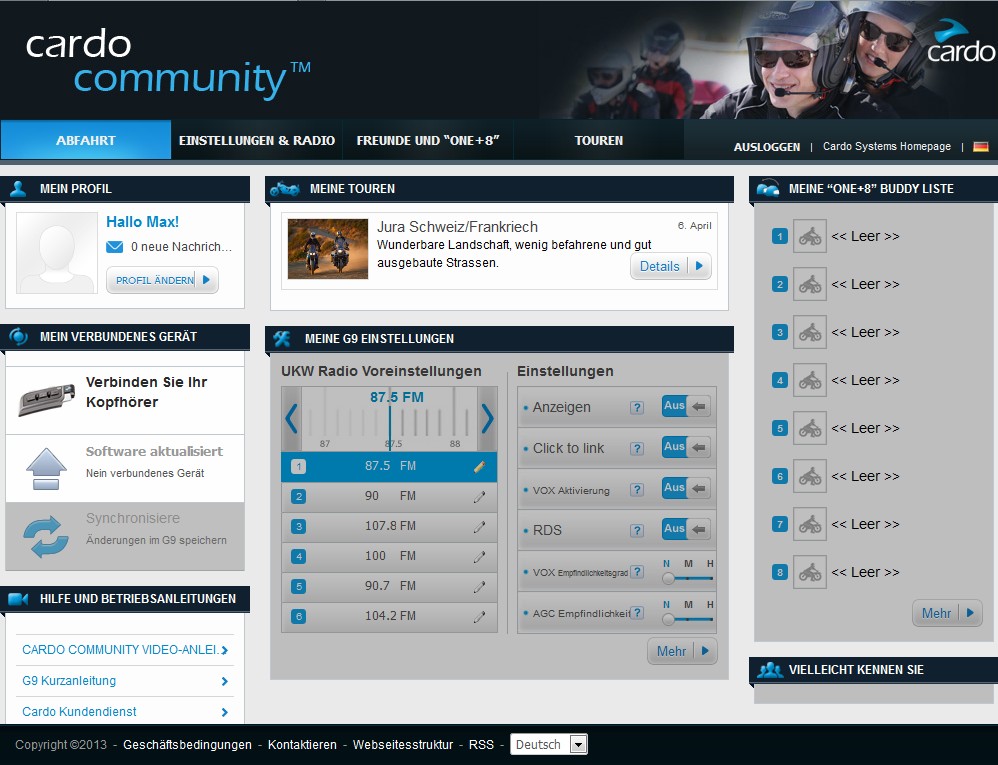Edit the 107.8 FM preset pencil icon
This screenshot has width=998, height=765.
479,526
